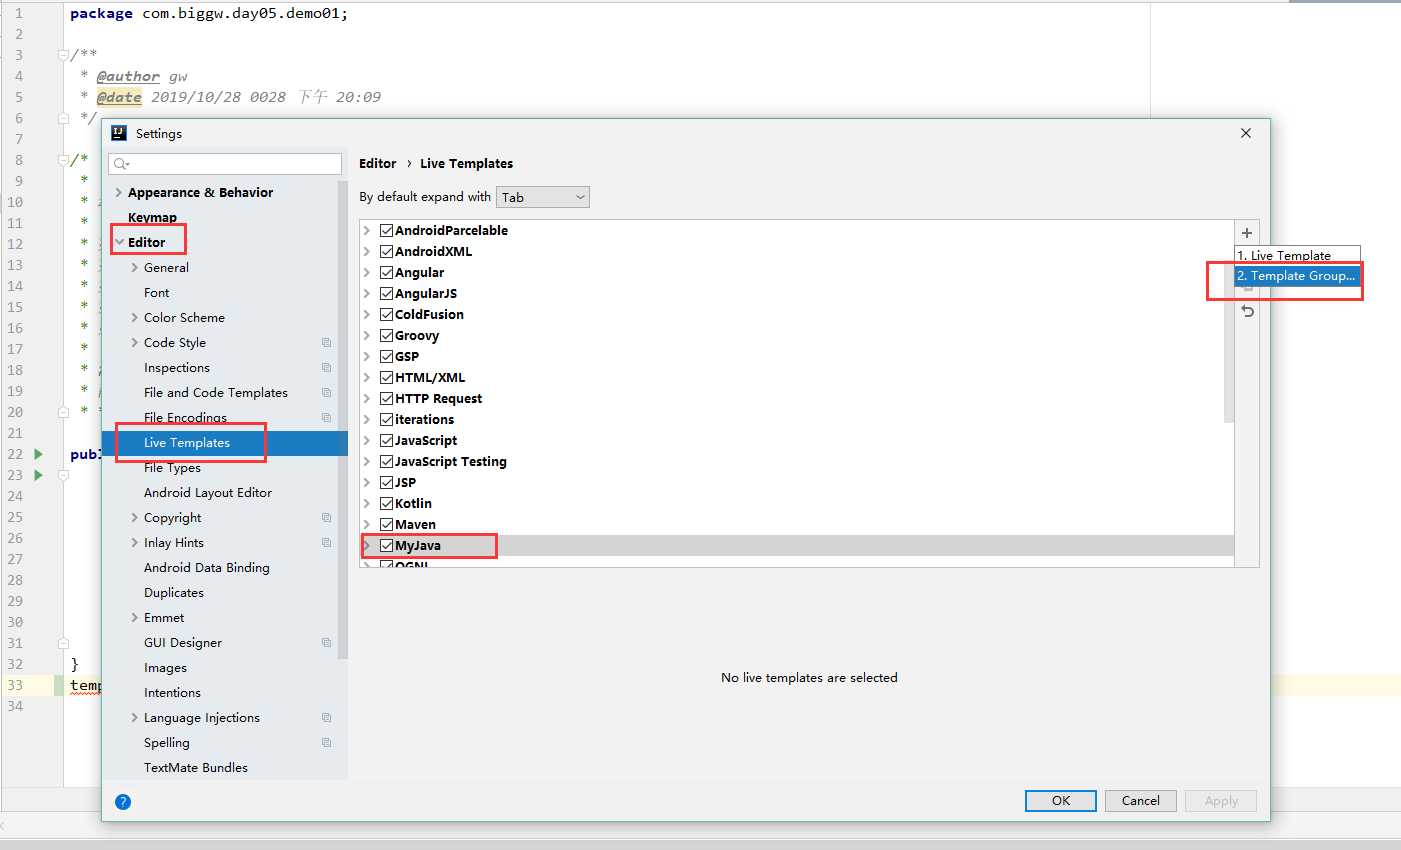Expand the Emmet node arrow
Image resolution: width=1401 pixels, height=850 pixels.
click(x=135, y=618)
